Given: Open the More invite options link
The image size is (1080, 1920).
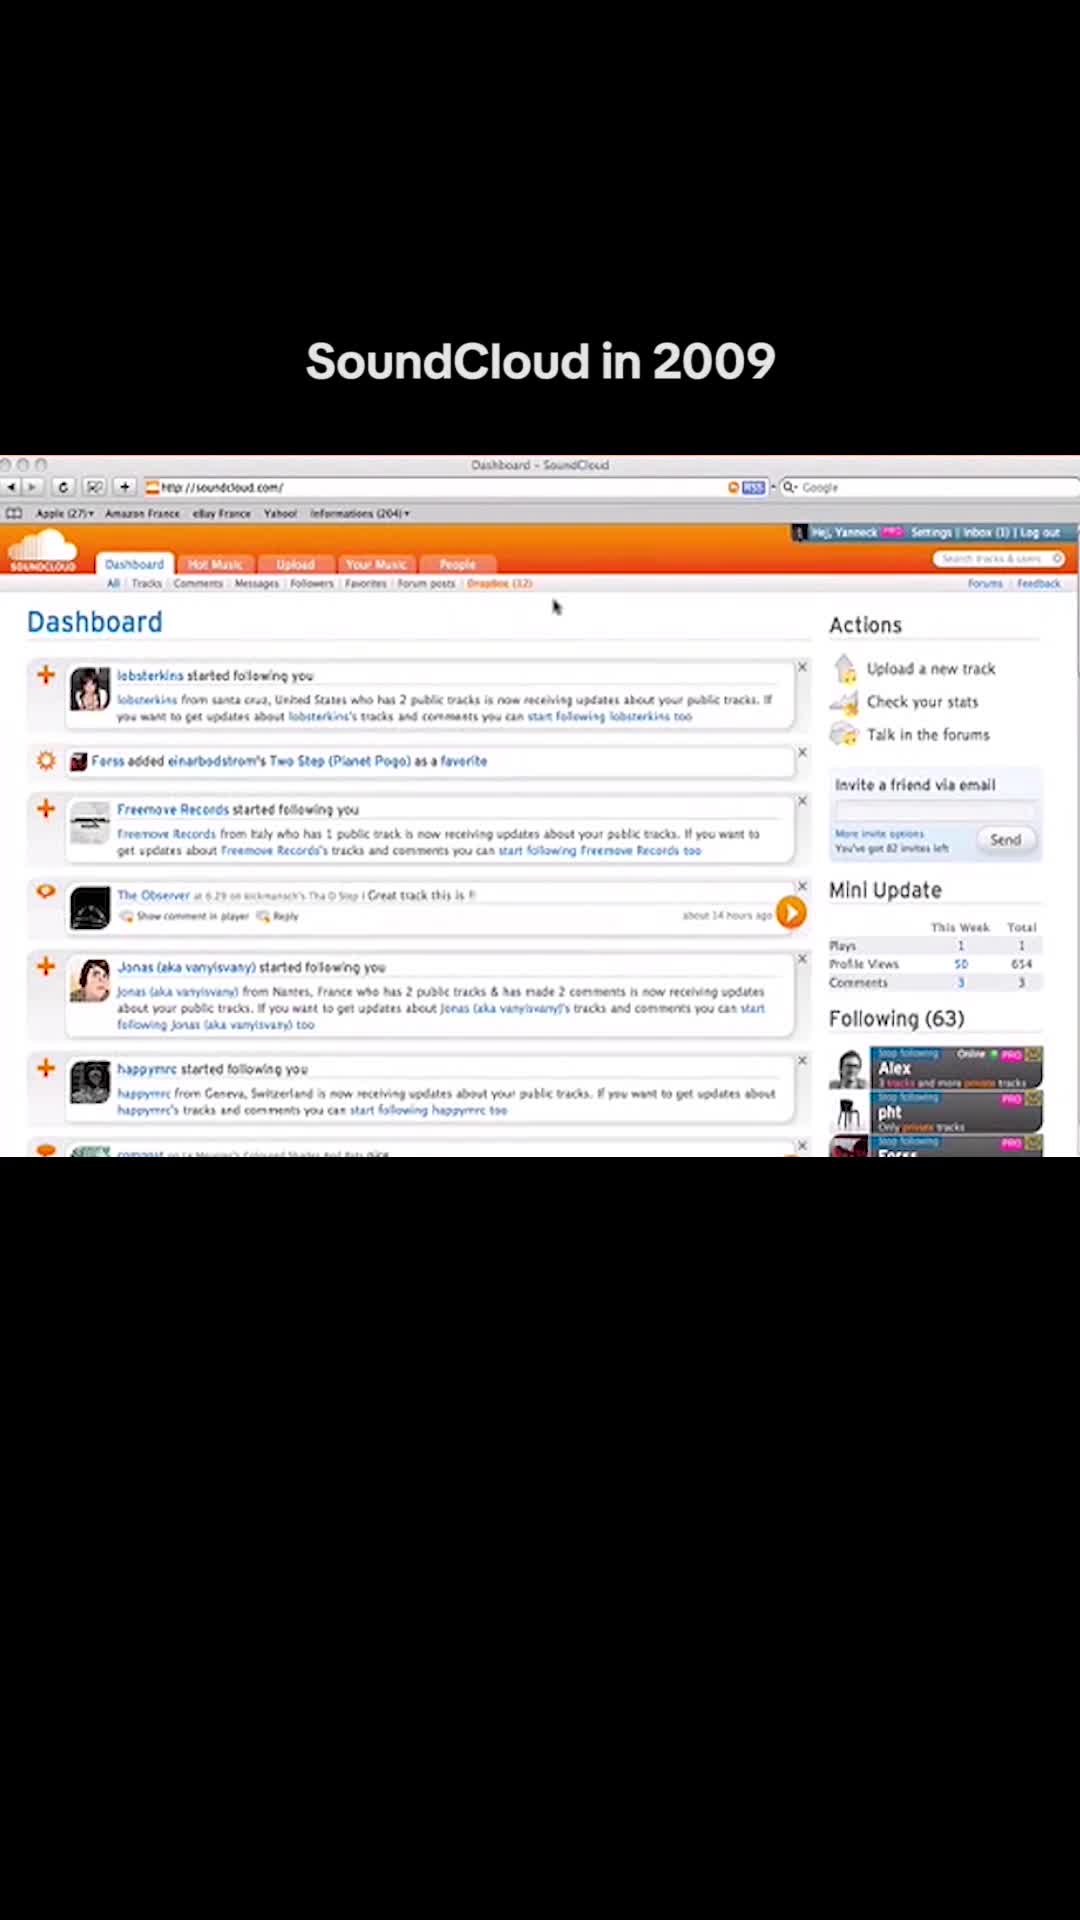Looking at the screenshot, I should pyautogui.click(x=880, y=833).
